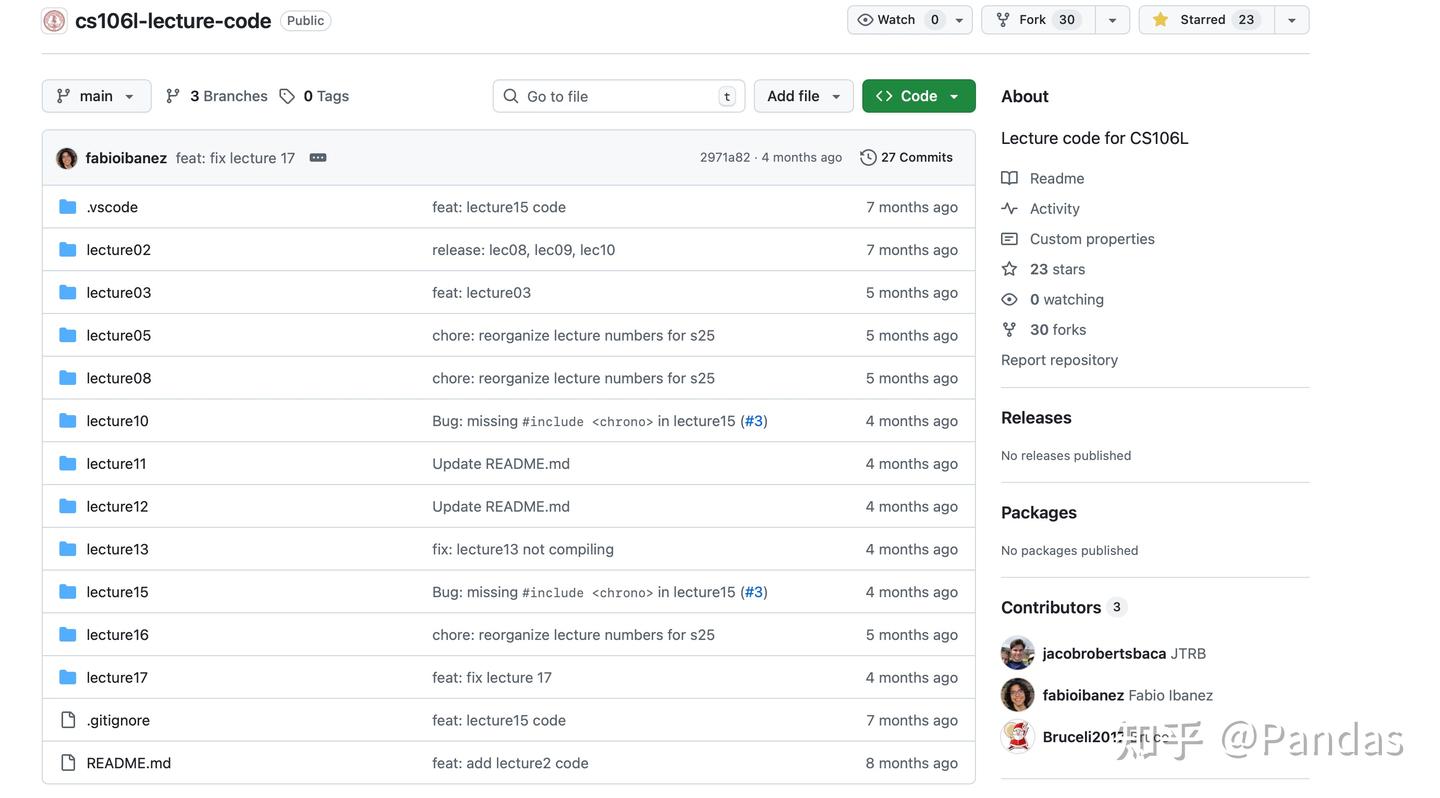1440x798 pixels.
Task: Click the repository owner avatar icon
Action: click(54, 20)
